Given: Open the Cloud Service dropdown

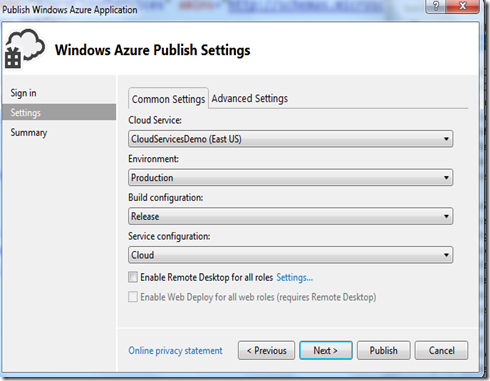Looking at the screenshot, I should pos(290,139).
